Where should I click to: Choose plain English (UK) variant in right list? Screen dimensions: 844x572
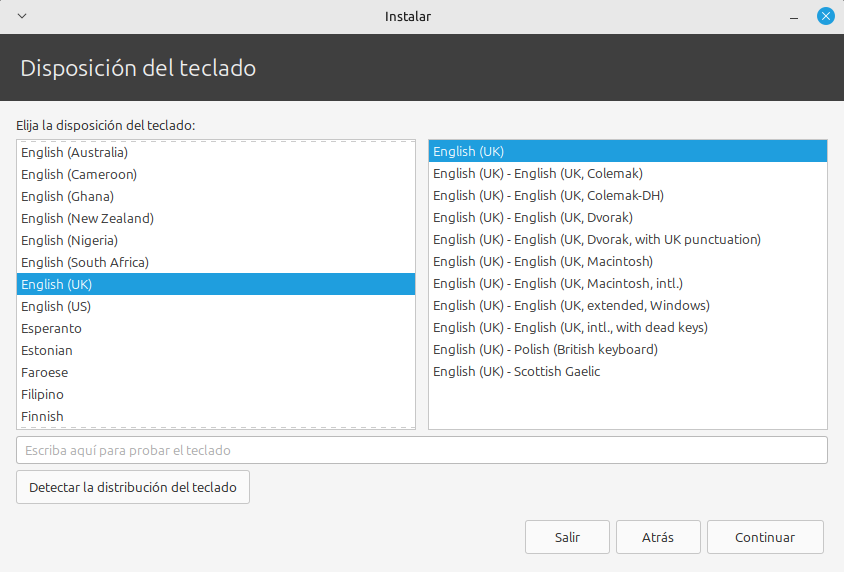click(x=628, y=151)
